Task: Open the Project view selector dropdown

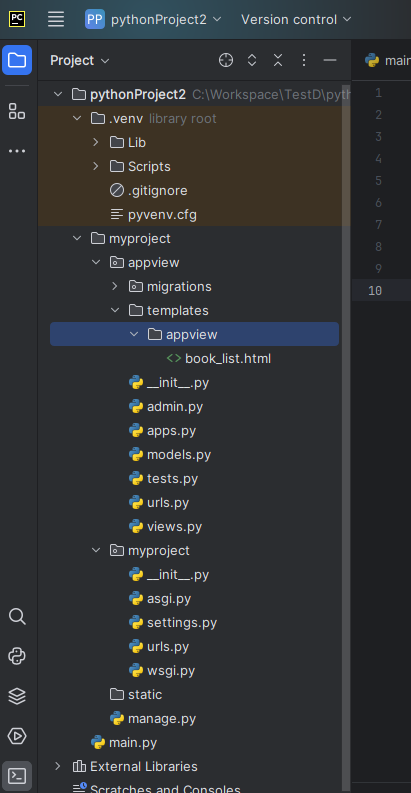Action: [x=80, y=61]
